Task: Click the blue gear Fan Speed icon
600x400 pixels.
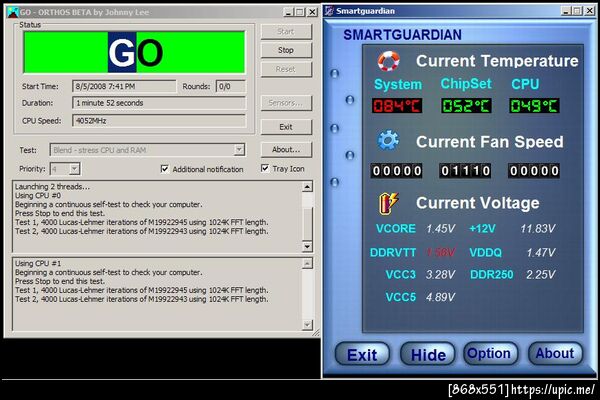Action: point(388,140)
